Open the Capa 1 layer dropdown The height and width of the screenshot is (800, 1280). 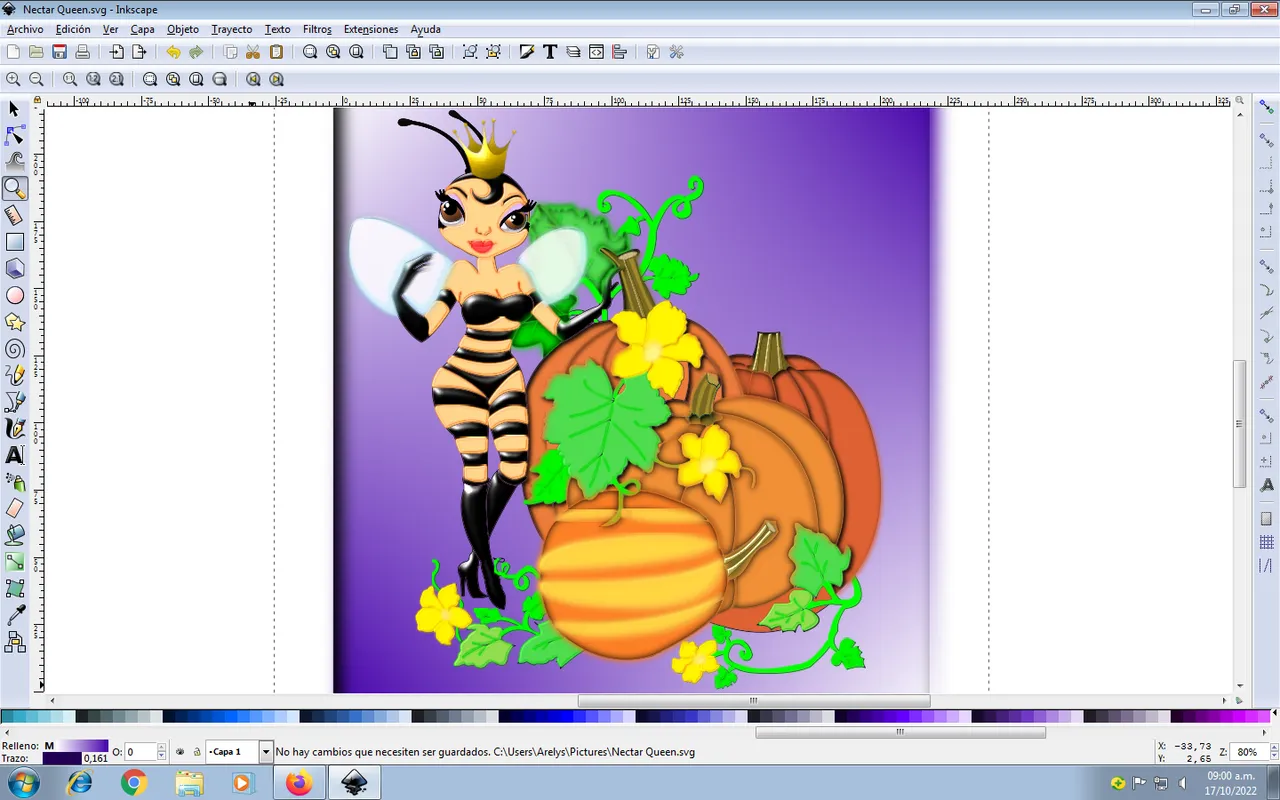[x=266, y=752]
